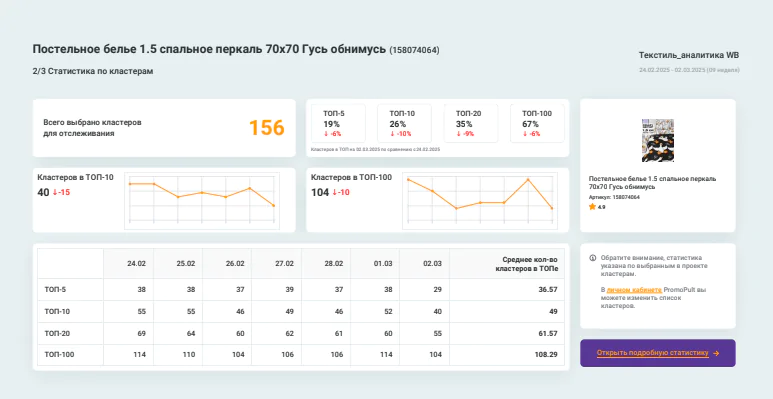
Task: Select the ТОП-10 percentage card
Action: coord(404,123)
